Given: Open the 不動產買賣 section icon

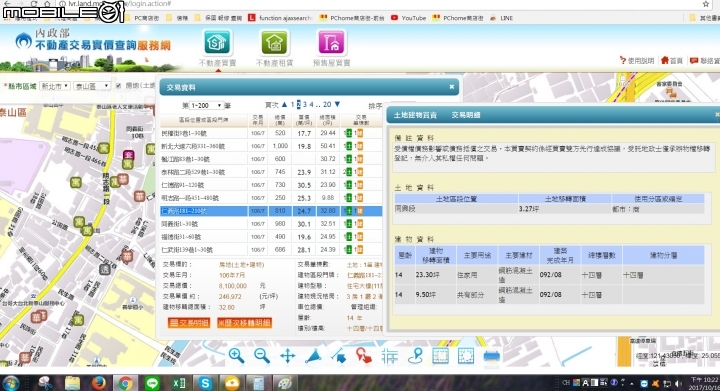Looking at the screenshot, I should coord(217,43).
